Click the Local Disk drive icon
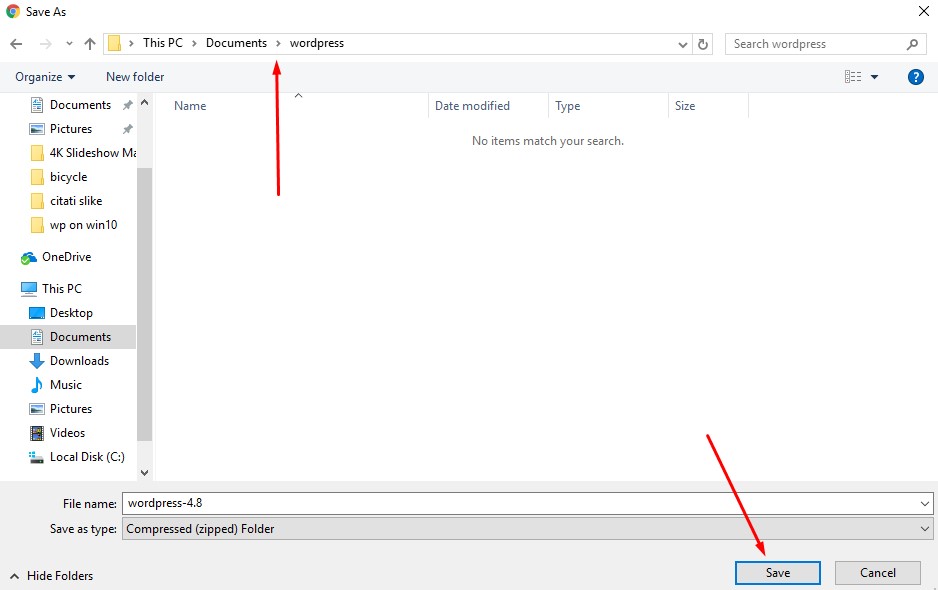938x590 pixels. (36, 457)
